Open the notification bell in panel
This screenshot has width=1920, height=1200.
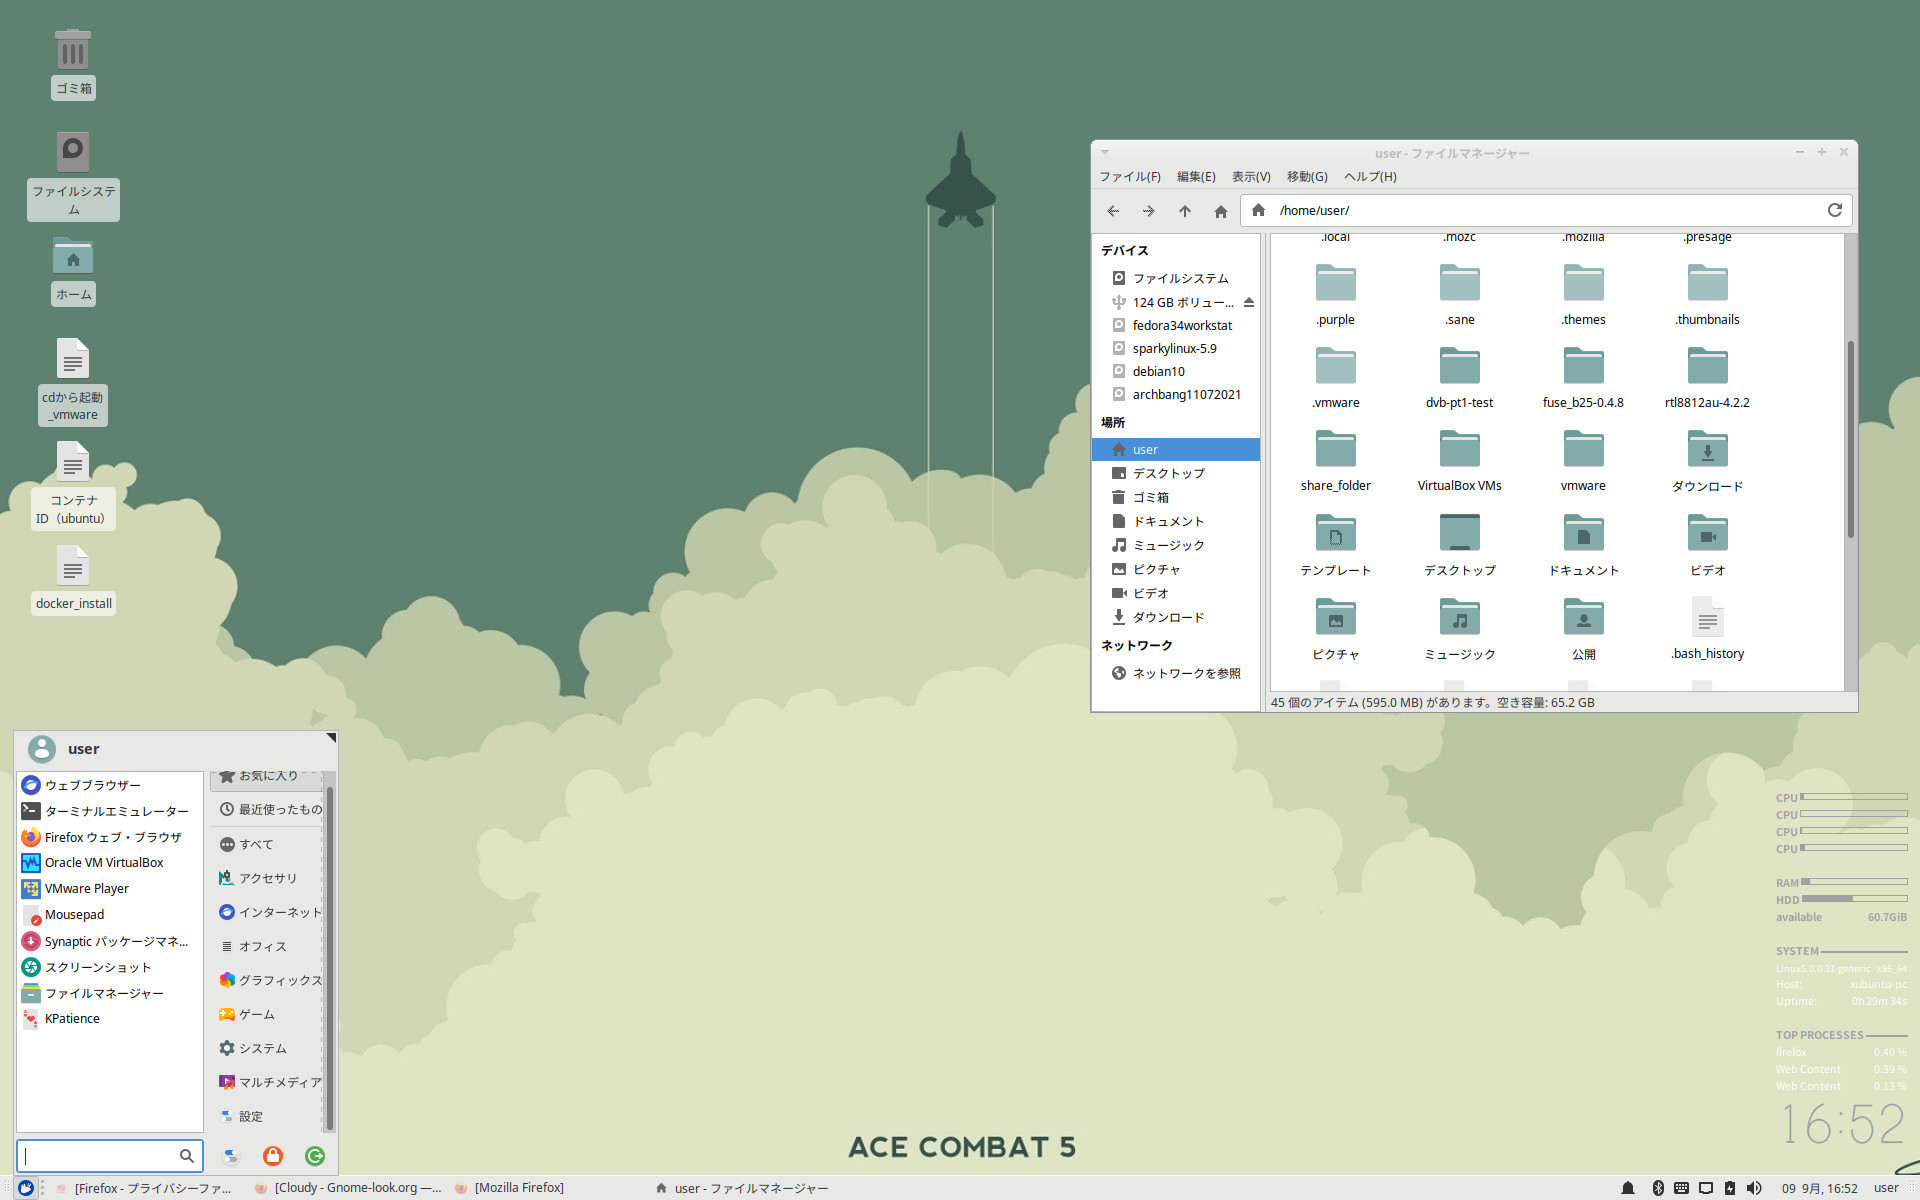pyautogui.click(x=1627, y=1188)
